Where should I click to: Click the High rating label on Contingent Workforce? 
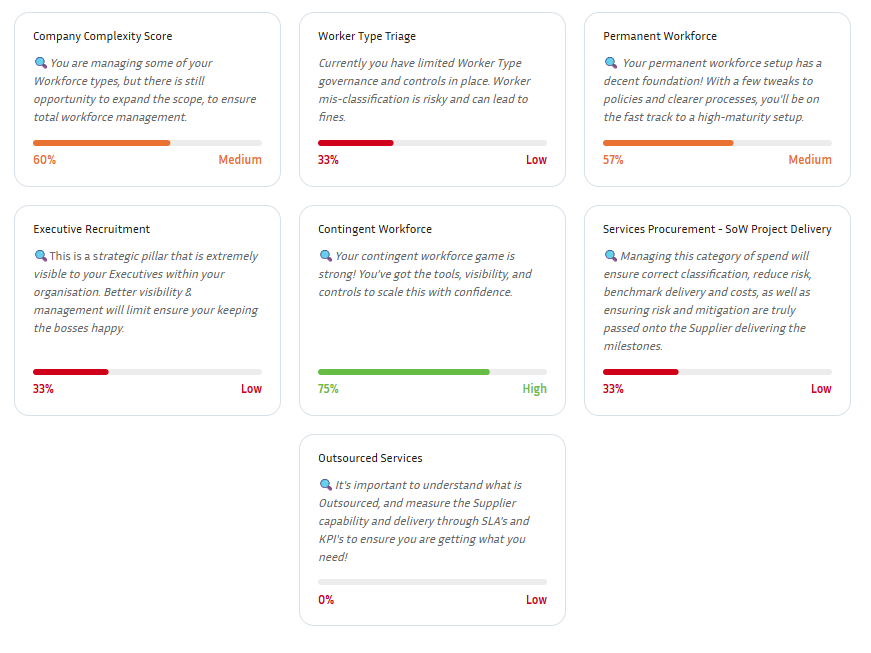pyautogui.click(x=534, y=389)
